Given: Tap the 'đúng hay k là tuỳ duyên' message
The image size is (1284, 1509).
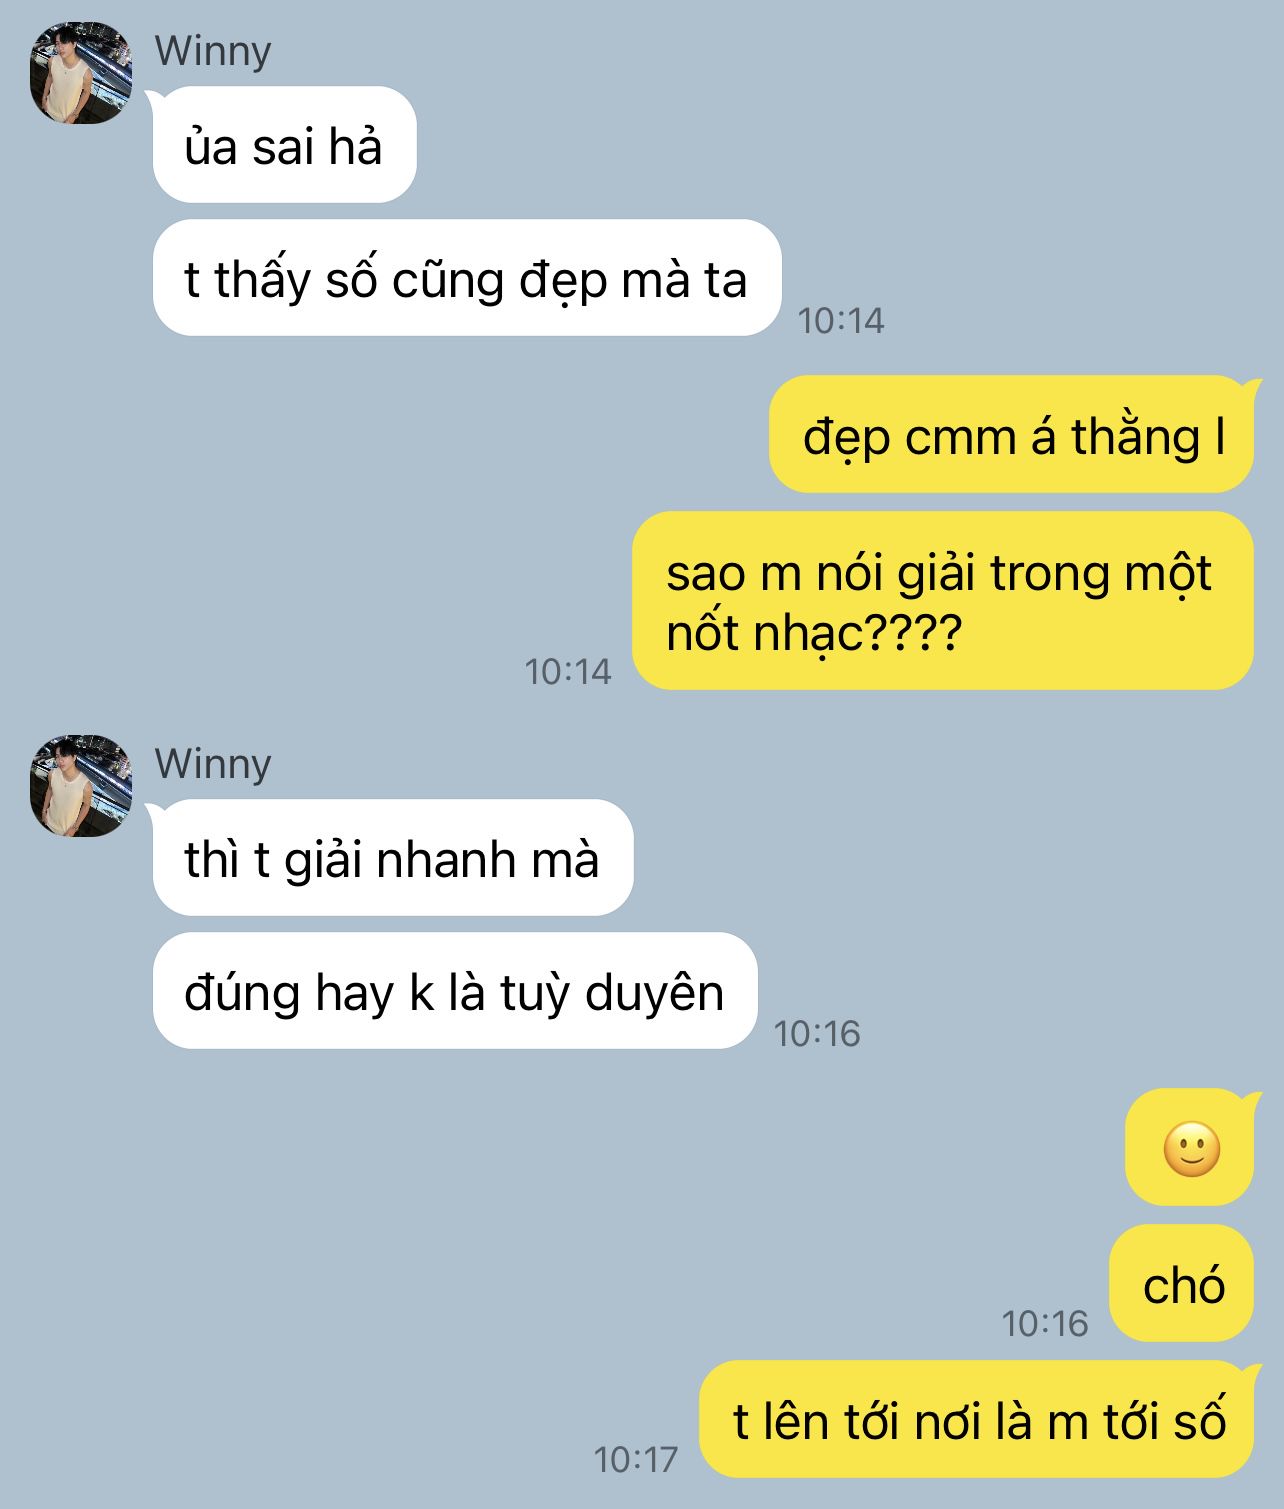Looking at the screenshot, I should coord(455,991).
